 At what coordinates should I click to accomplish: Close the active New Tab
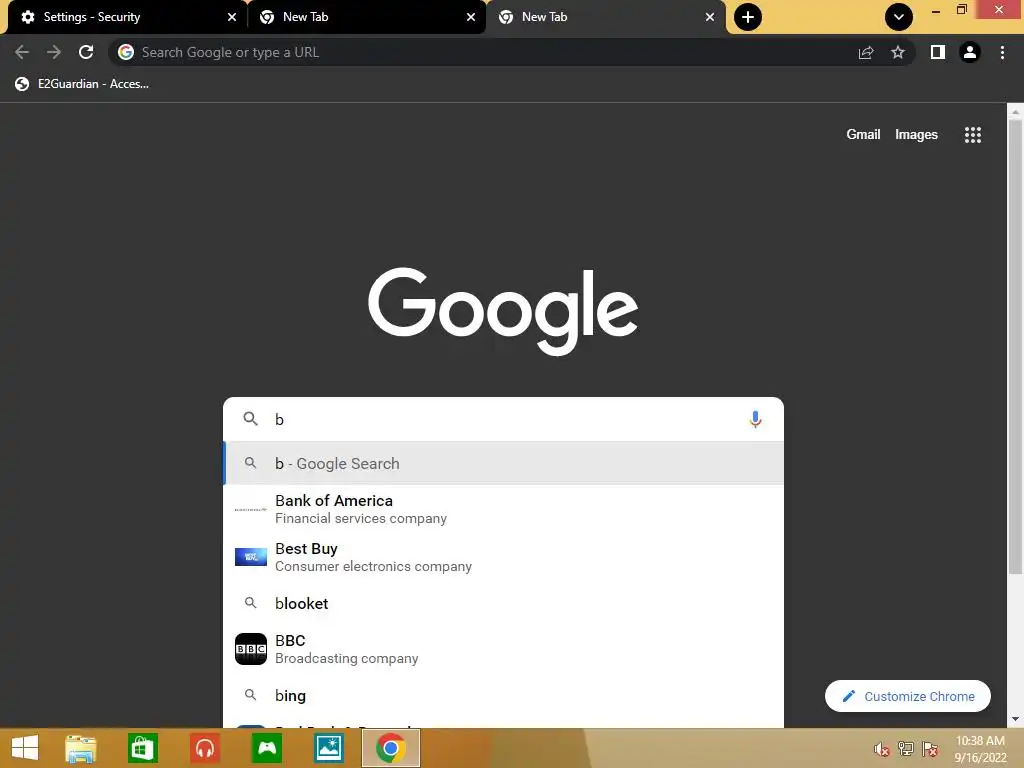710,17
